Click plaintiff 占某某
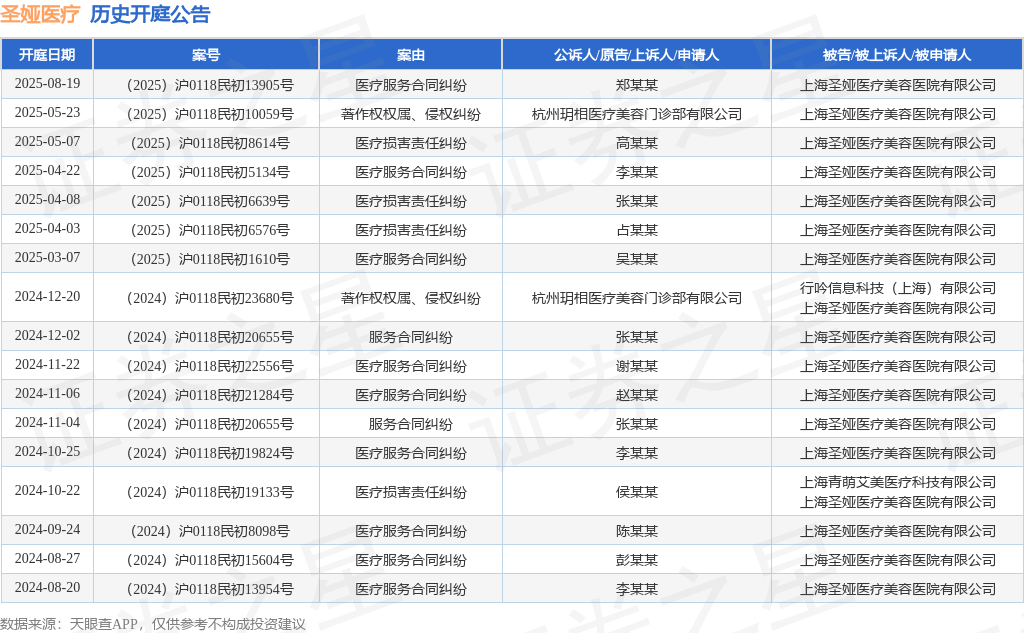1024x633 pixels. pyautogui.click(x=637, y=230)
